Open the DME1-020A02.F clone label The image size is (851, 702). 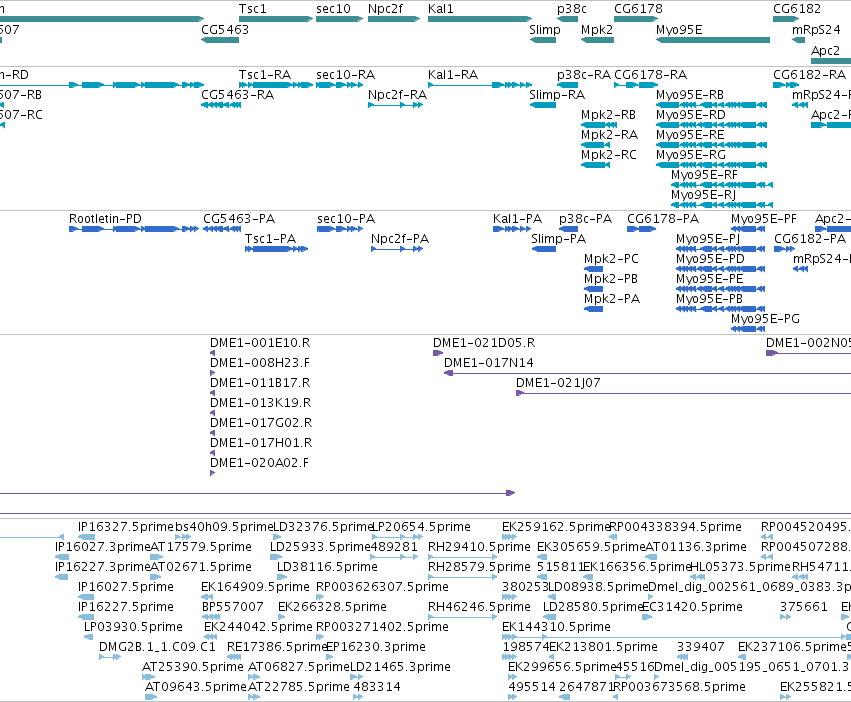pos(259,463)
